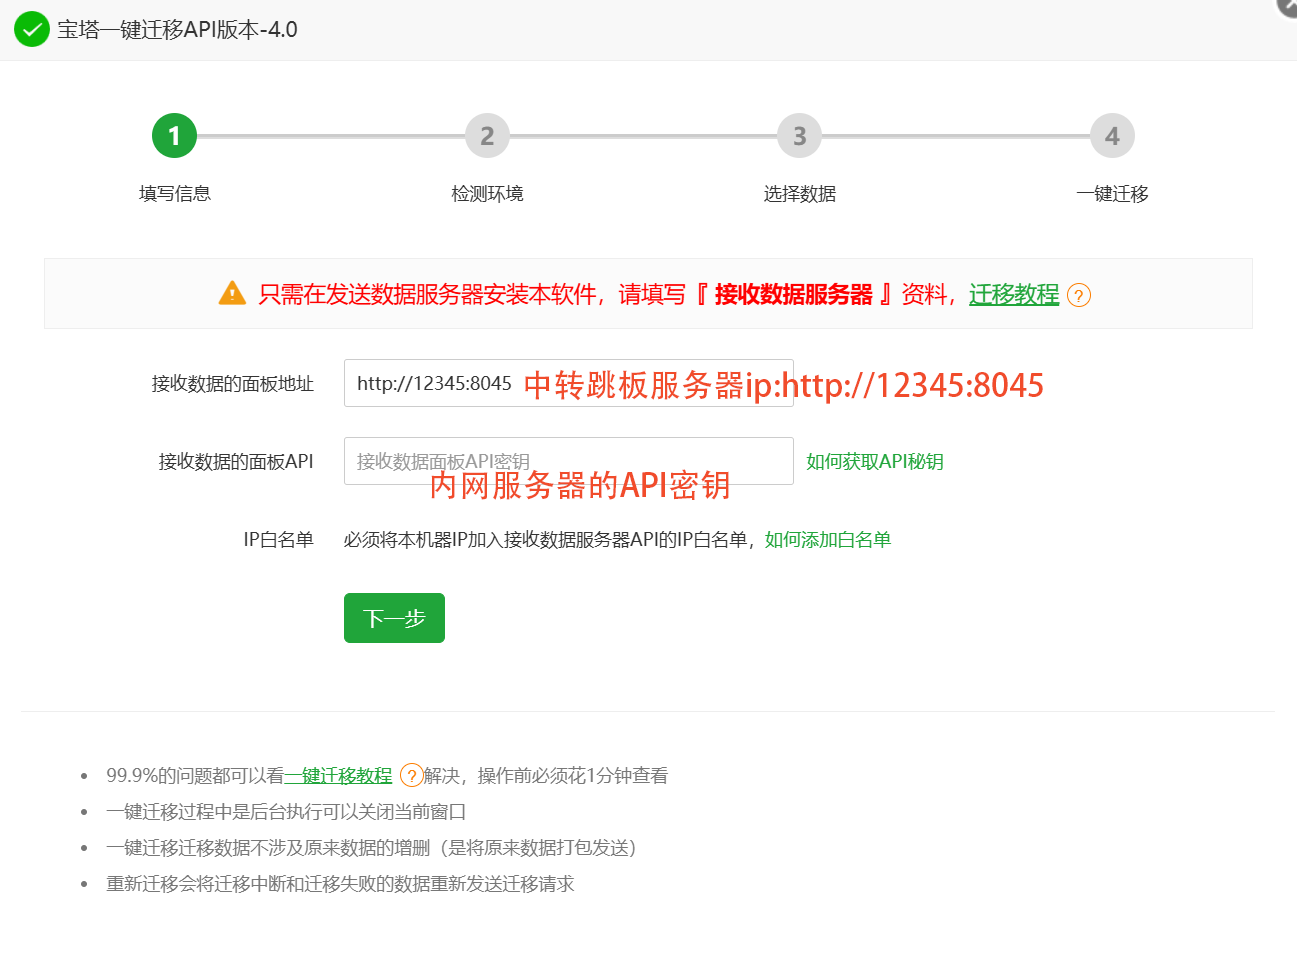Open the 一键迁移教程 link in notes list
The image size is (1297, 969).
tap(338, 776)
